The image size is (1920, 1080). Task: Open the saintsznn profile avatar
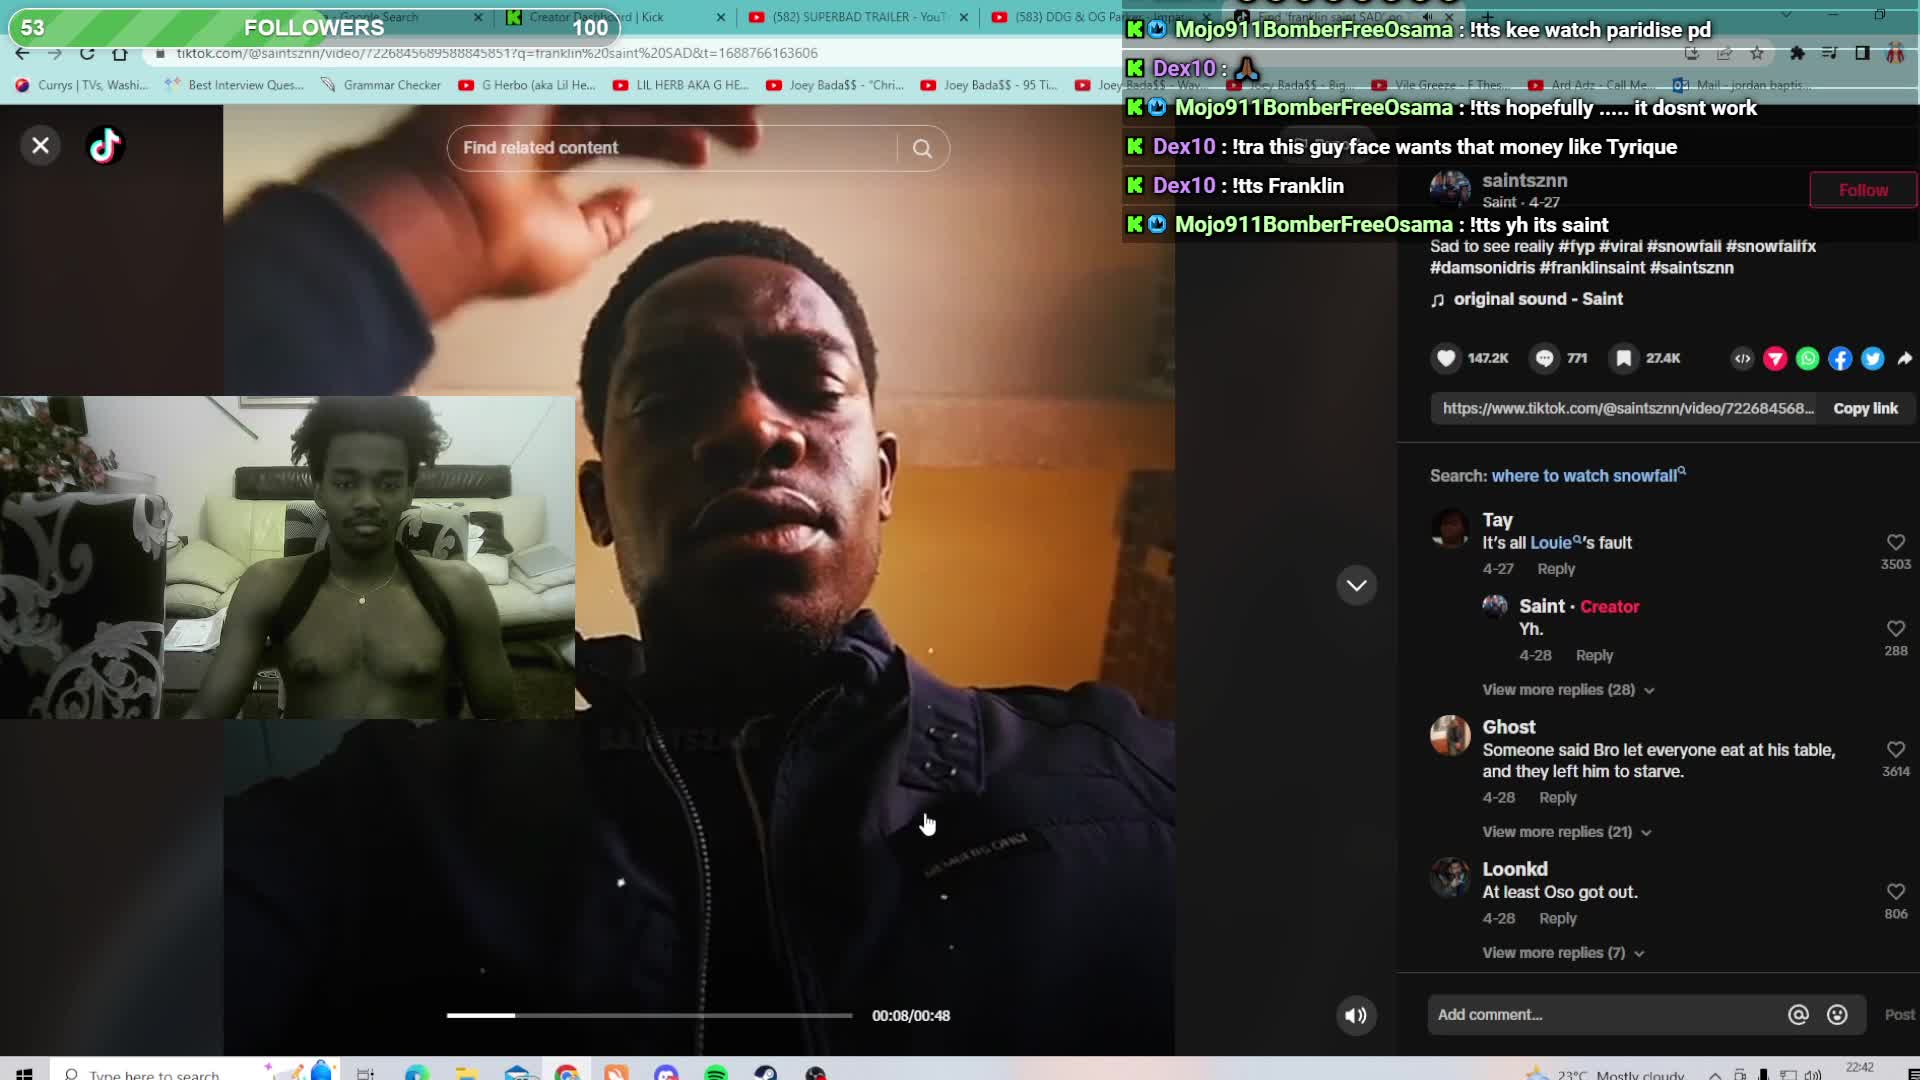[1450, 188]
